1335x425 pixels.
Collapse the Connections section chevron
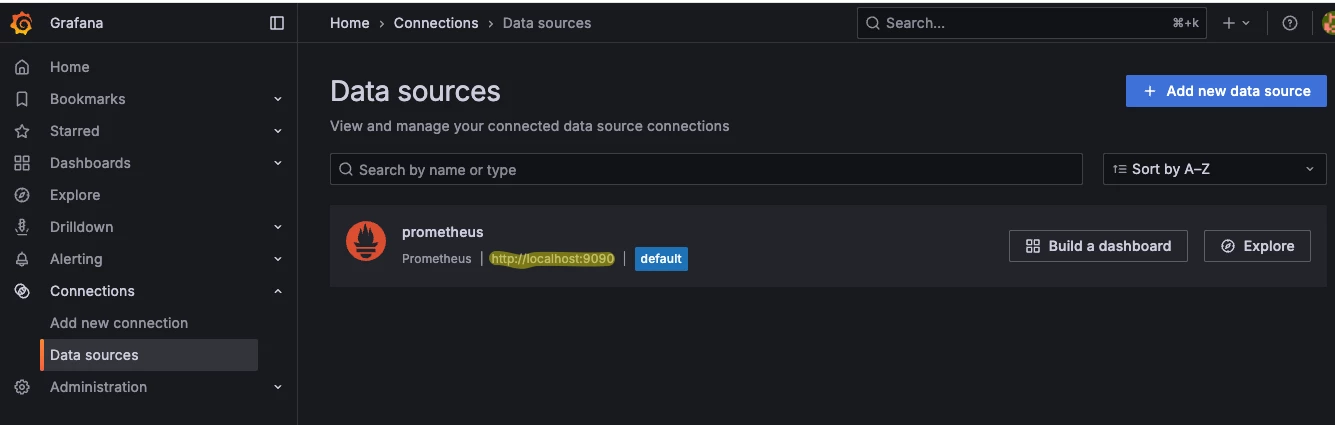point(278,291)
